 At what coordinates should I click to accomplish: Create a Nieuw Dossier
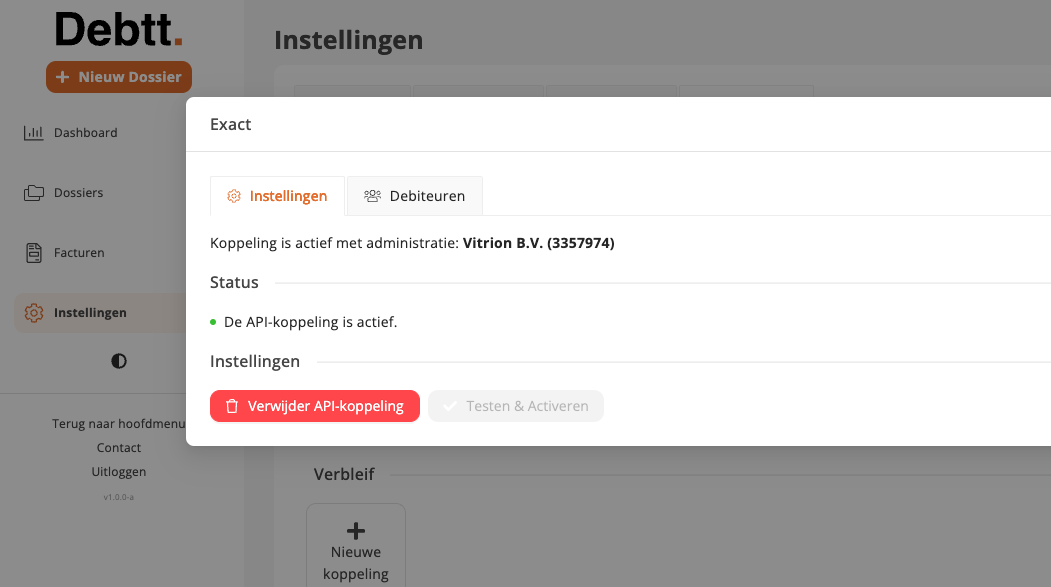click(119, 77)
